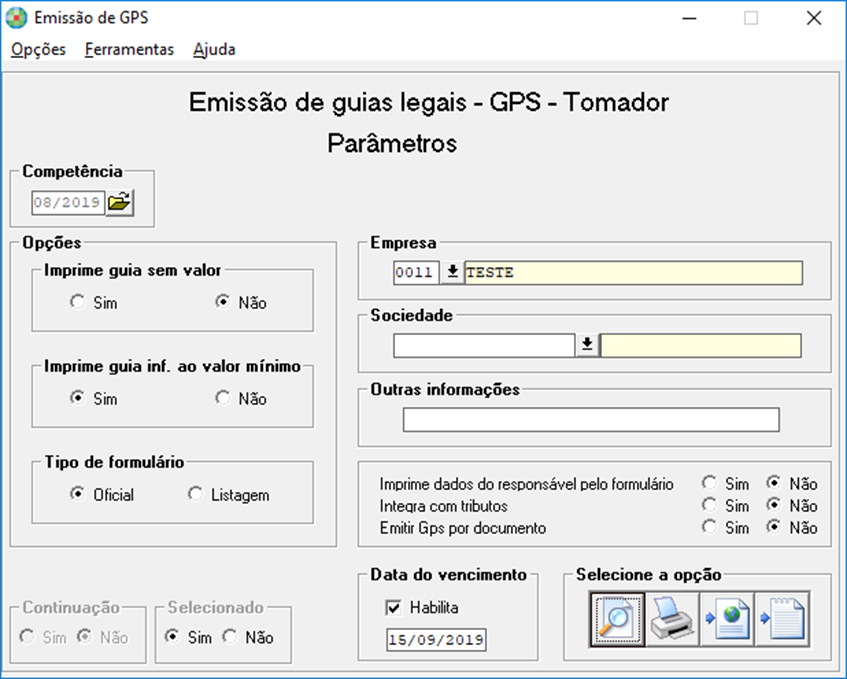Viewport: 847px width, 679px height.
Task: Click the export-to-text-file document icon
Action: (782, 619)
